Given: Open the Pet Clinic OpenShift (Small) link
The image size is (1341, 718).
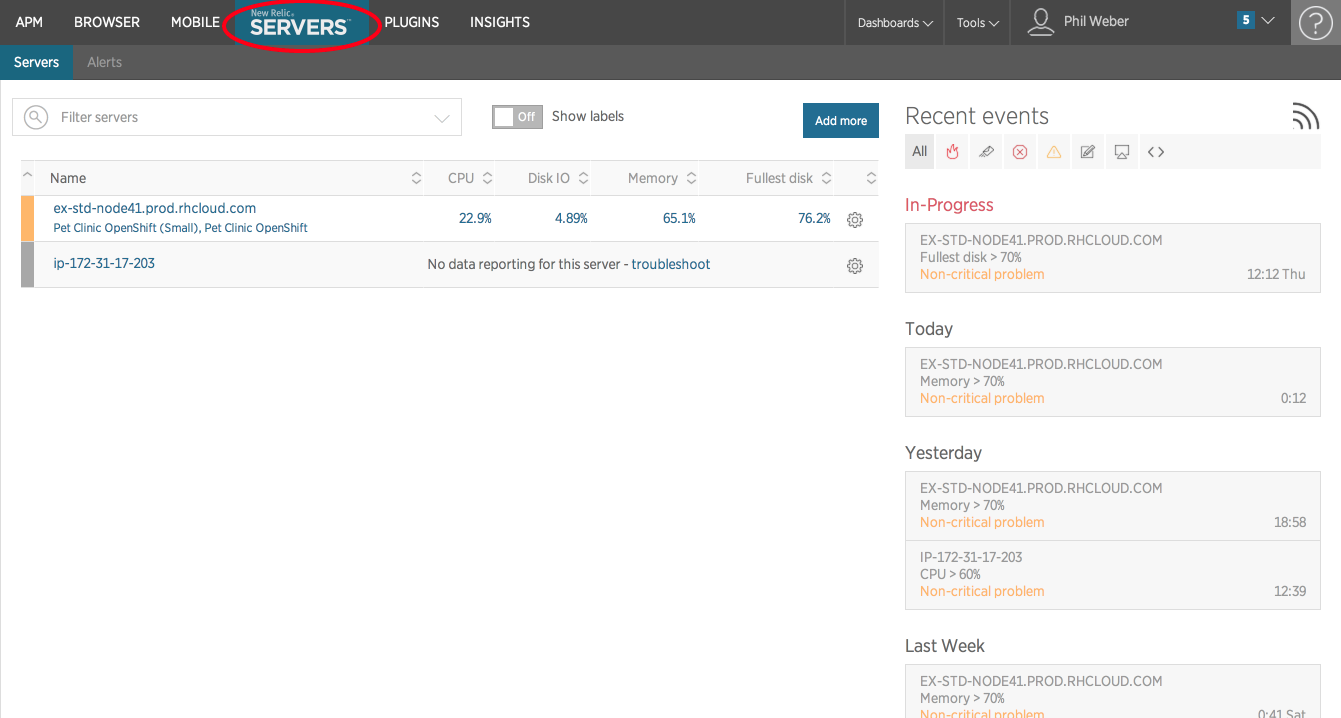Looking at the screenshot, I should pyautogui.click(x=126, y=228).
